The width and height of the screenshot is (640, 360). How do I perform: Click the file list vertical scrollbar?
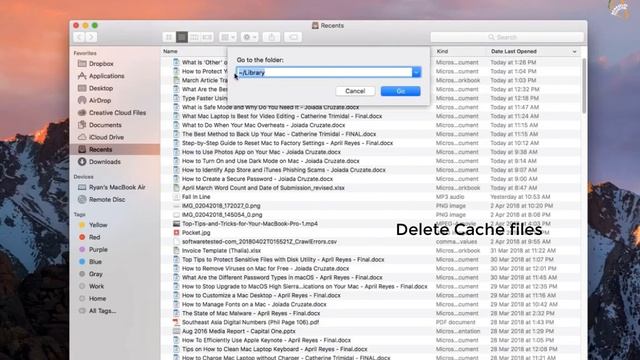point(584,86)
